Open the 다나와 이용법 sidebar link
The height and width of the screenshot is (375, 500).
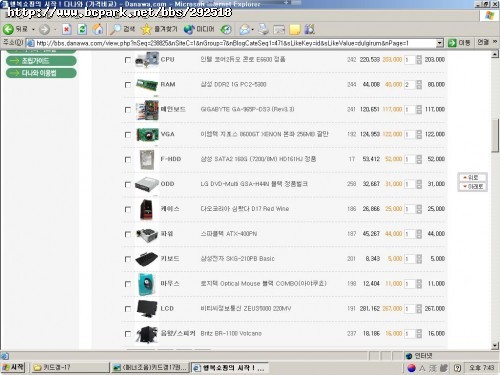pos(41,73)
